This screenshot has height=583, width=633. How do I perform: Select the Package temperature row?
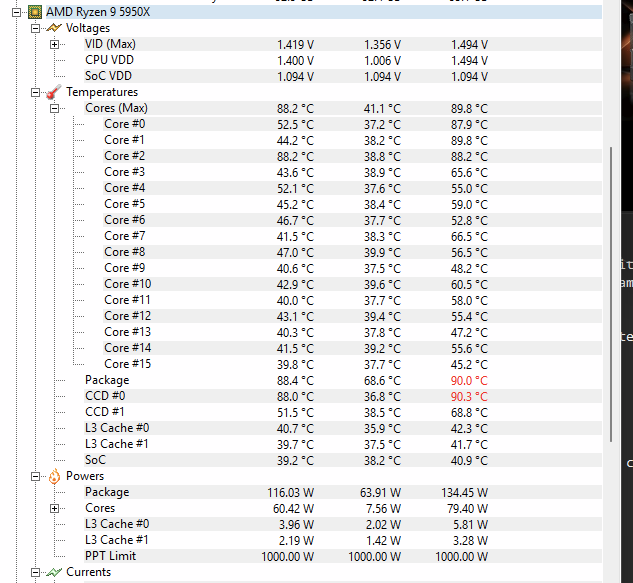343,380
